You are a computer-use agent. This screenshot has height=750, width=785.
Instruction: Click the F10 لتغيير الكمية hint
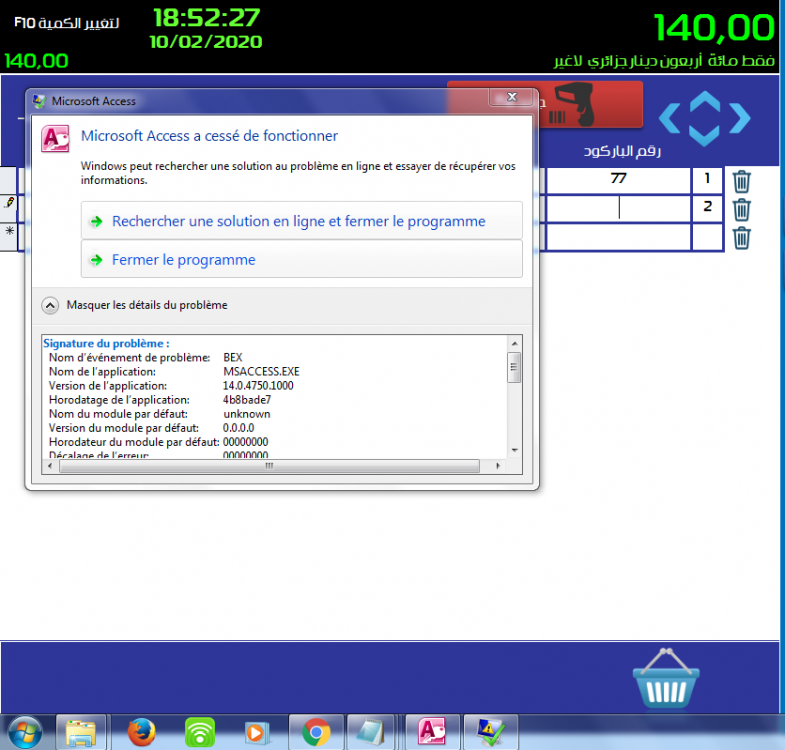click(x=67, y=23)
